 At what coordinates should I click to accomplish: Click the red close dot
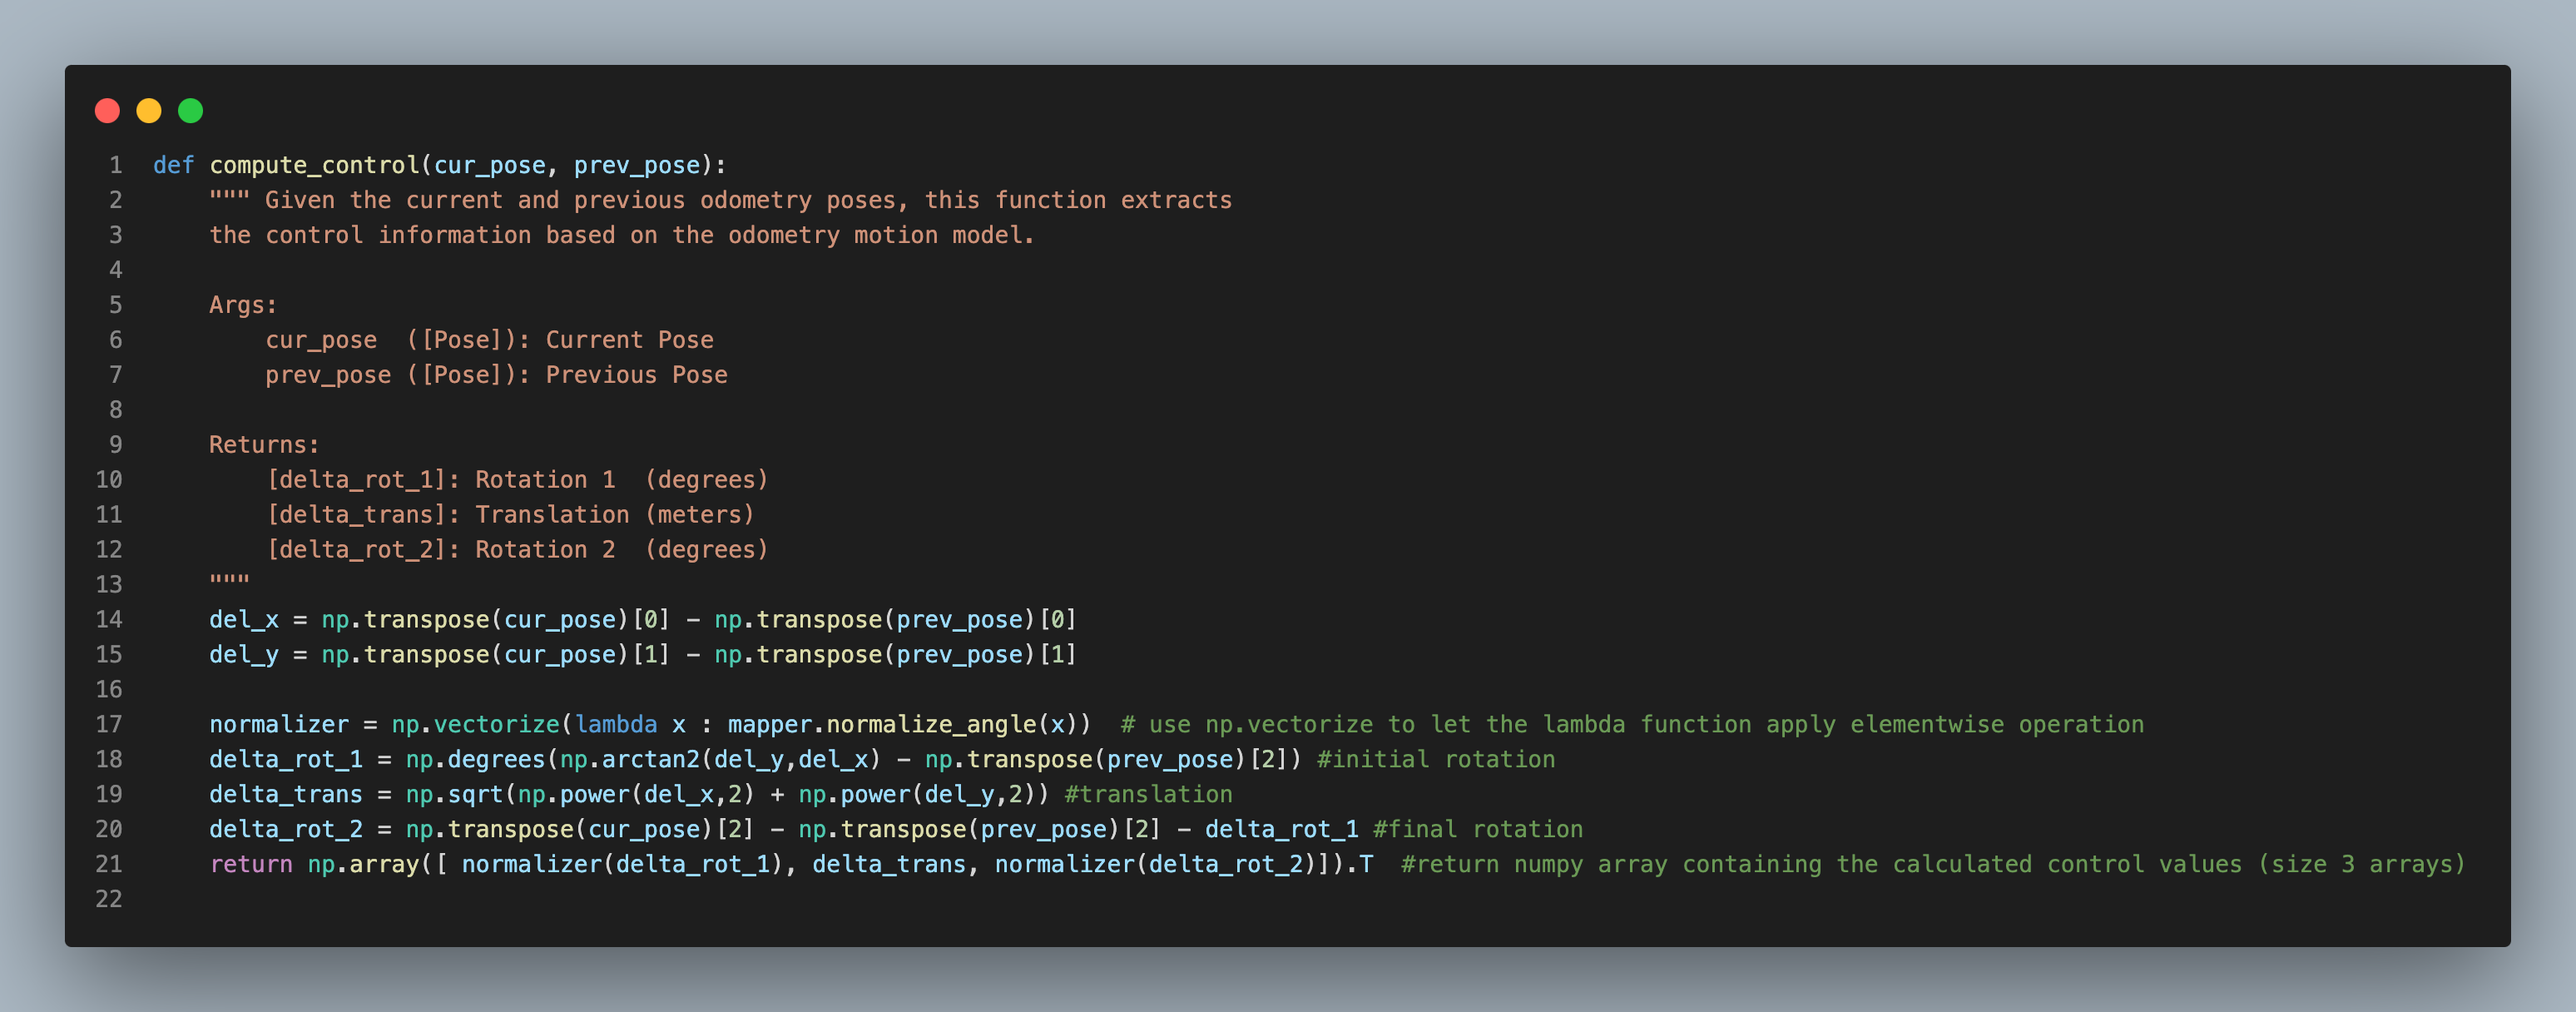tap(107, 111)
